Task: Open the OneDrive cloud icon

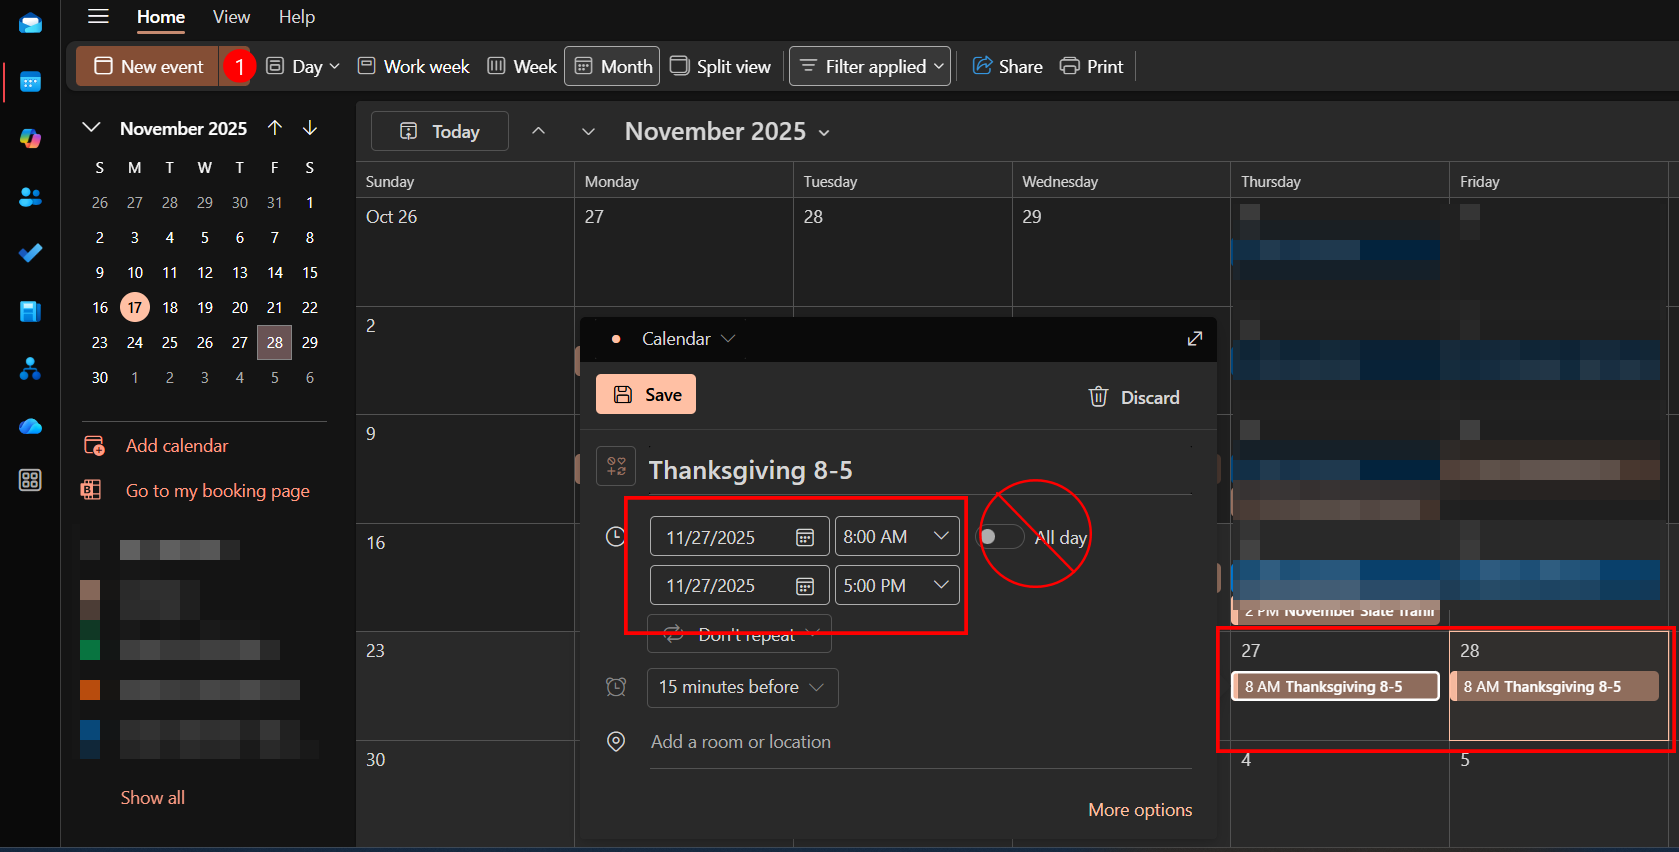Action: pyautogui.click(x=30, y=426)
